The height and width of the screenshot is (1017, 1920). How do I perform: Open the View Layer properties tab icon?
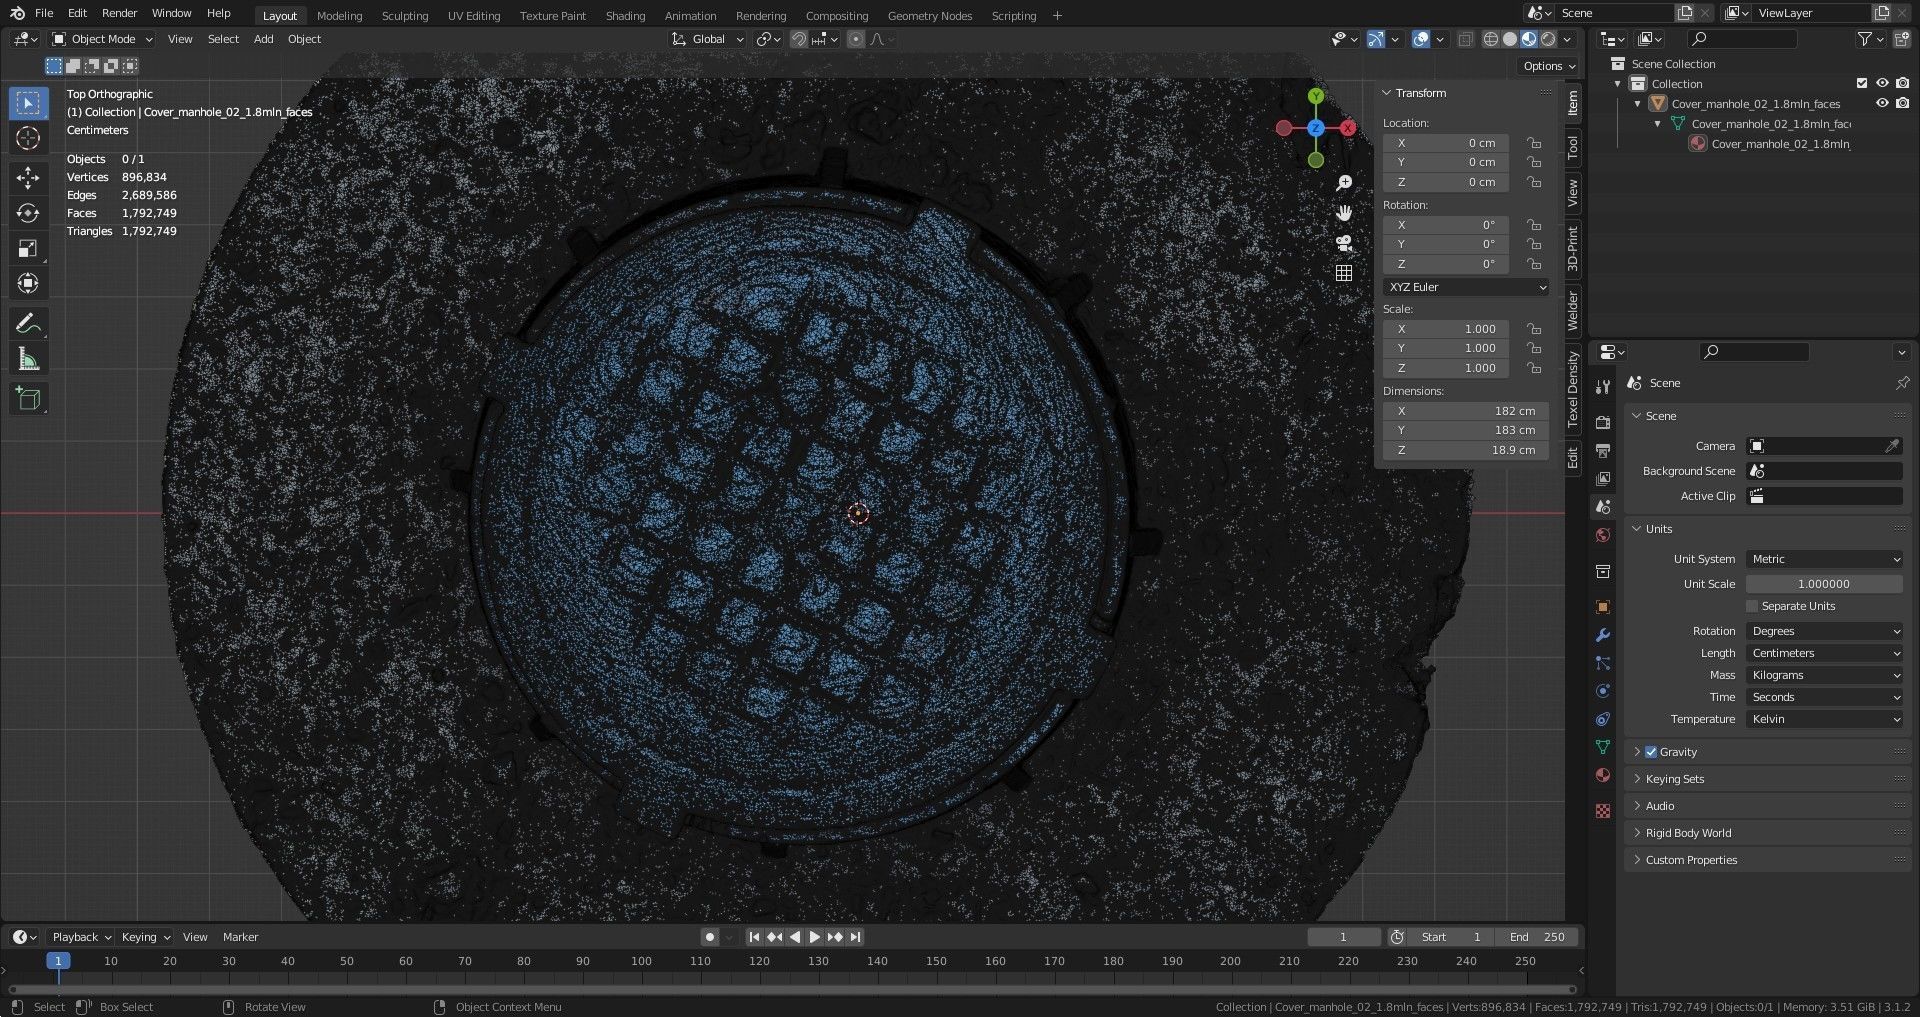click(x=1603, y=479)
